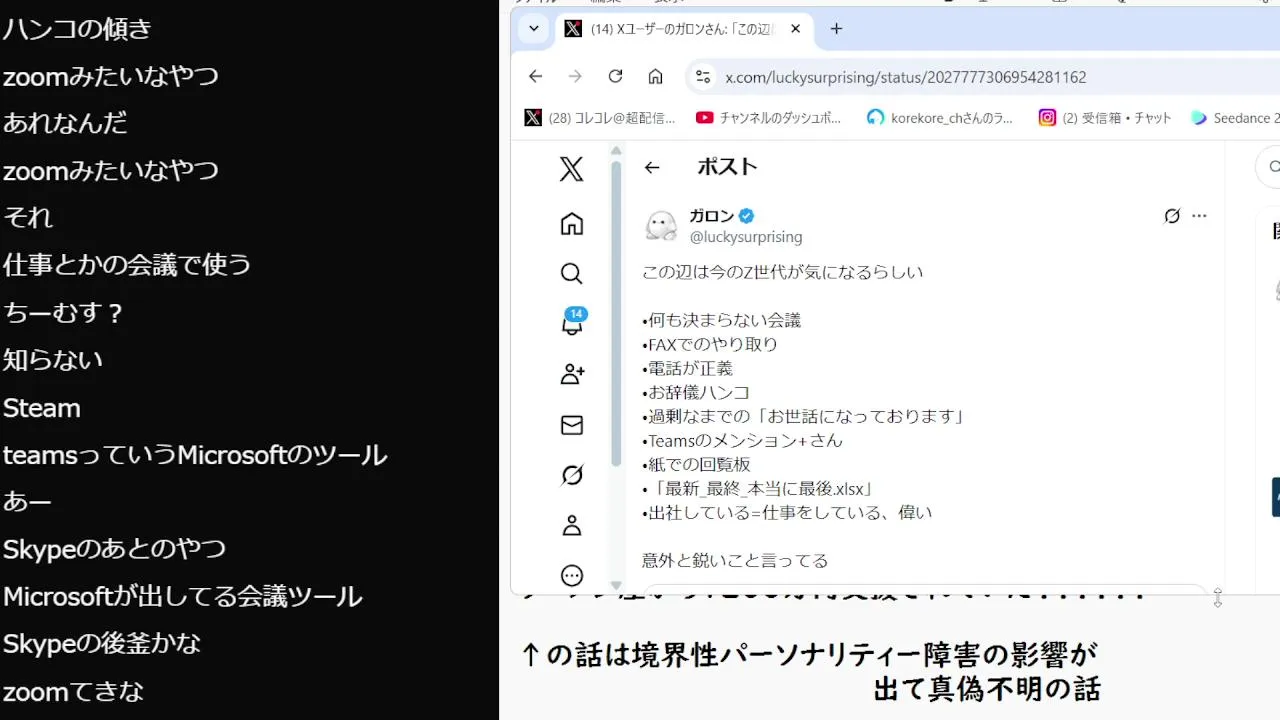Reload the page with the refresh button
Viewport: 1280px width, 720px height.
coord(615,77)
